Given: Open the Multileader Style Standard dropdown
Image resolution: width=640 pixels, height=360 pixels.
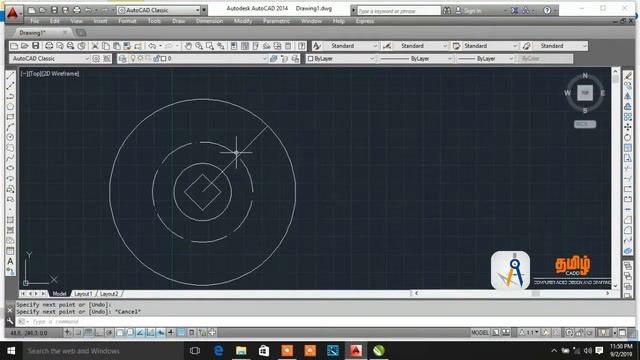Looking at the screenshot, I should tap(560, 46).
